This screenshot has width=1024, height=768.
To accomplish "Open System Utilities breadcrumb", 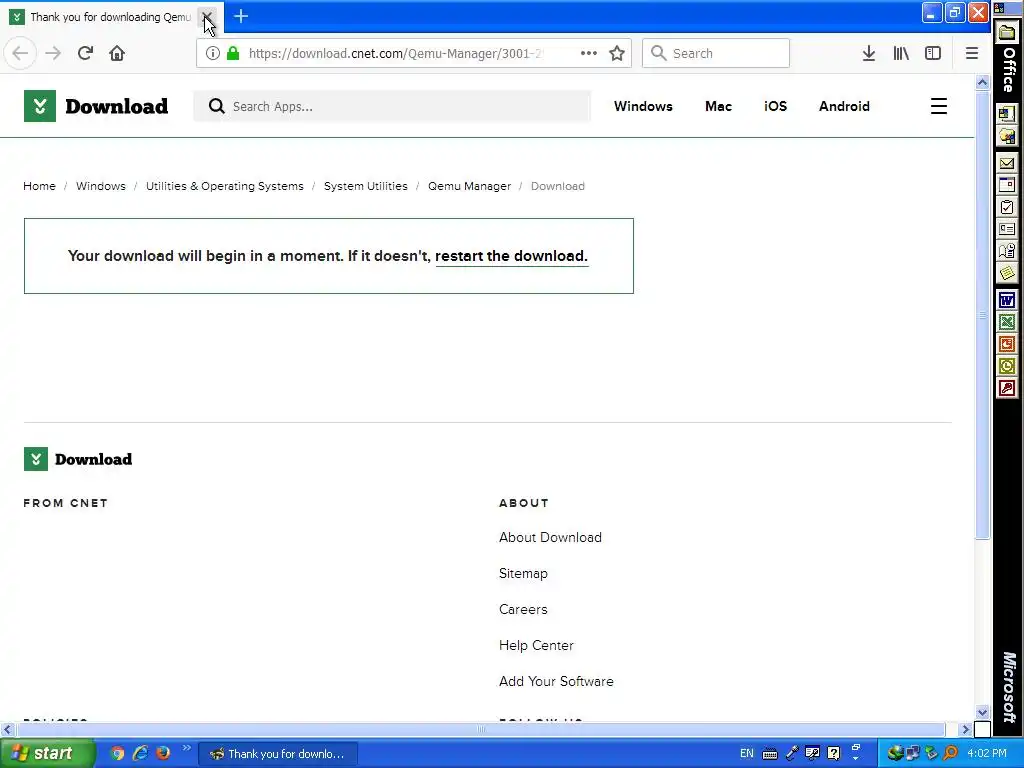I will (x=366, y=186).
